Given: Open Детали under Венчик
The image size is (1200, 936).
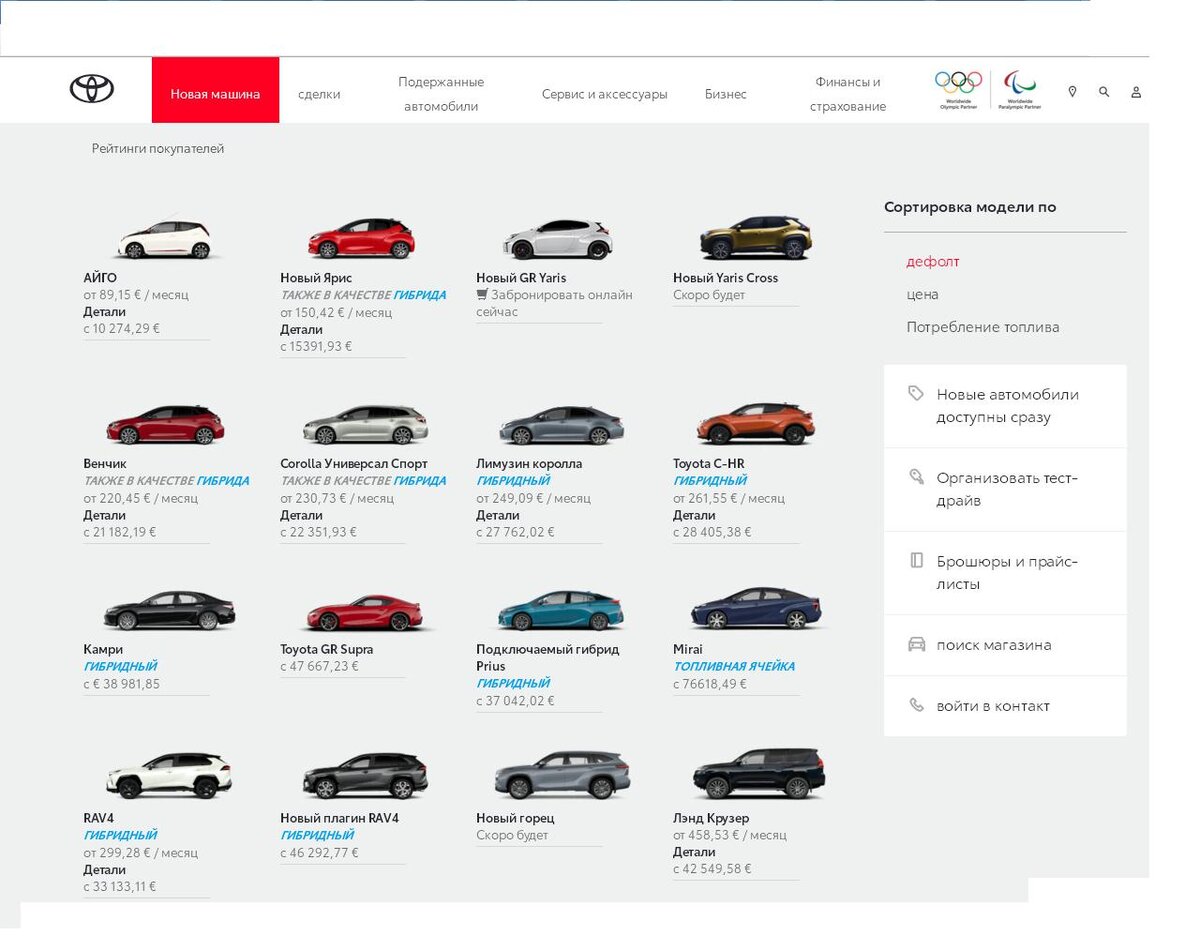Looking at the screenshot, I should (105, 515).
